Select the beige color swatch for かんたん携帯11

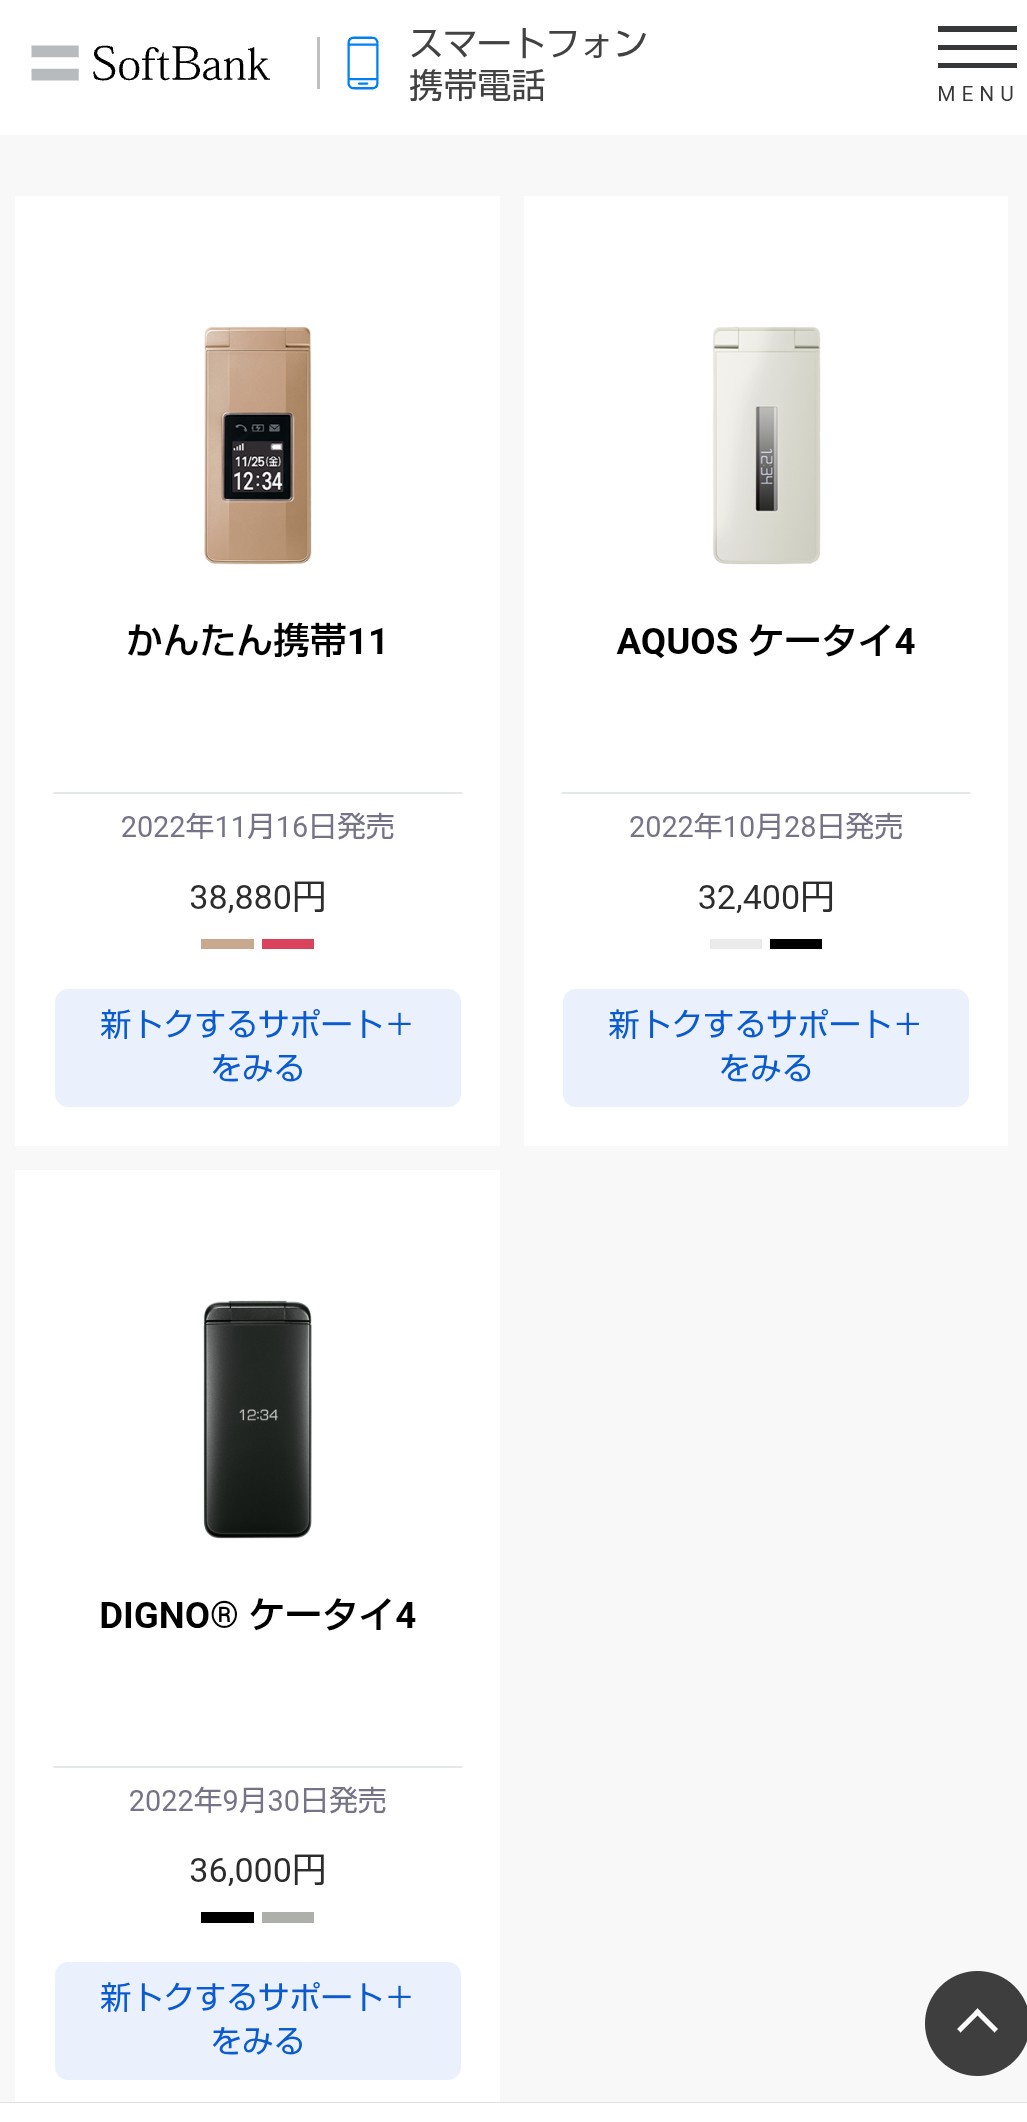point(227,944)
